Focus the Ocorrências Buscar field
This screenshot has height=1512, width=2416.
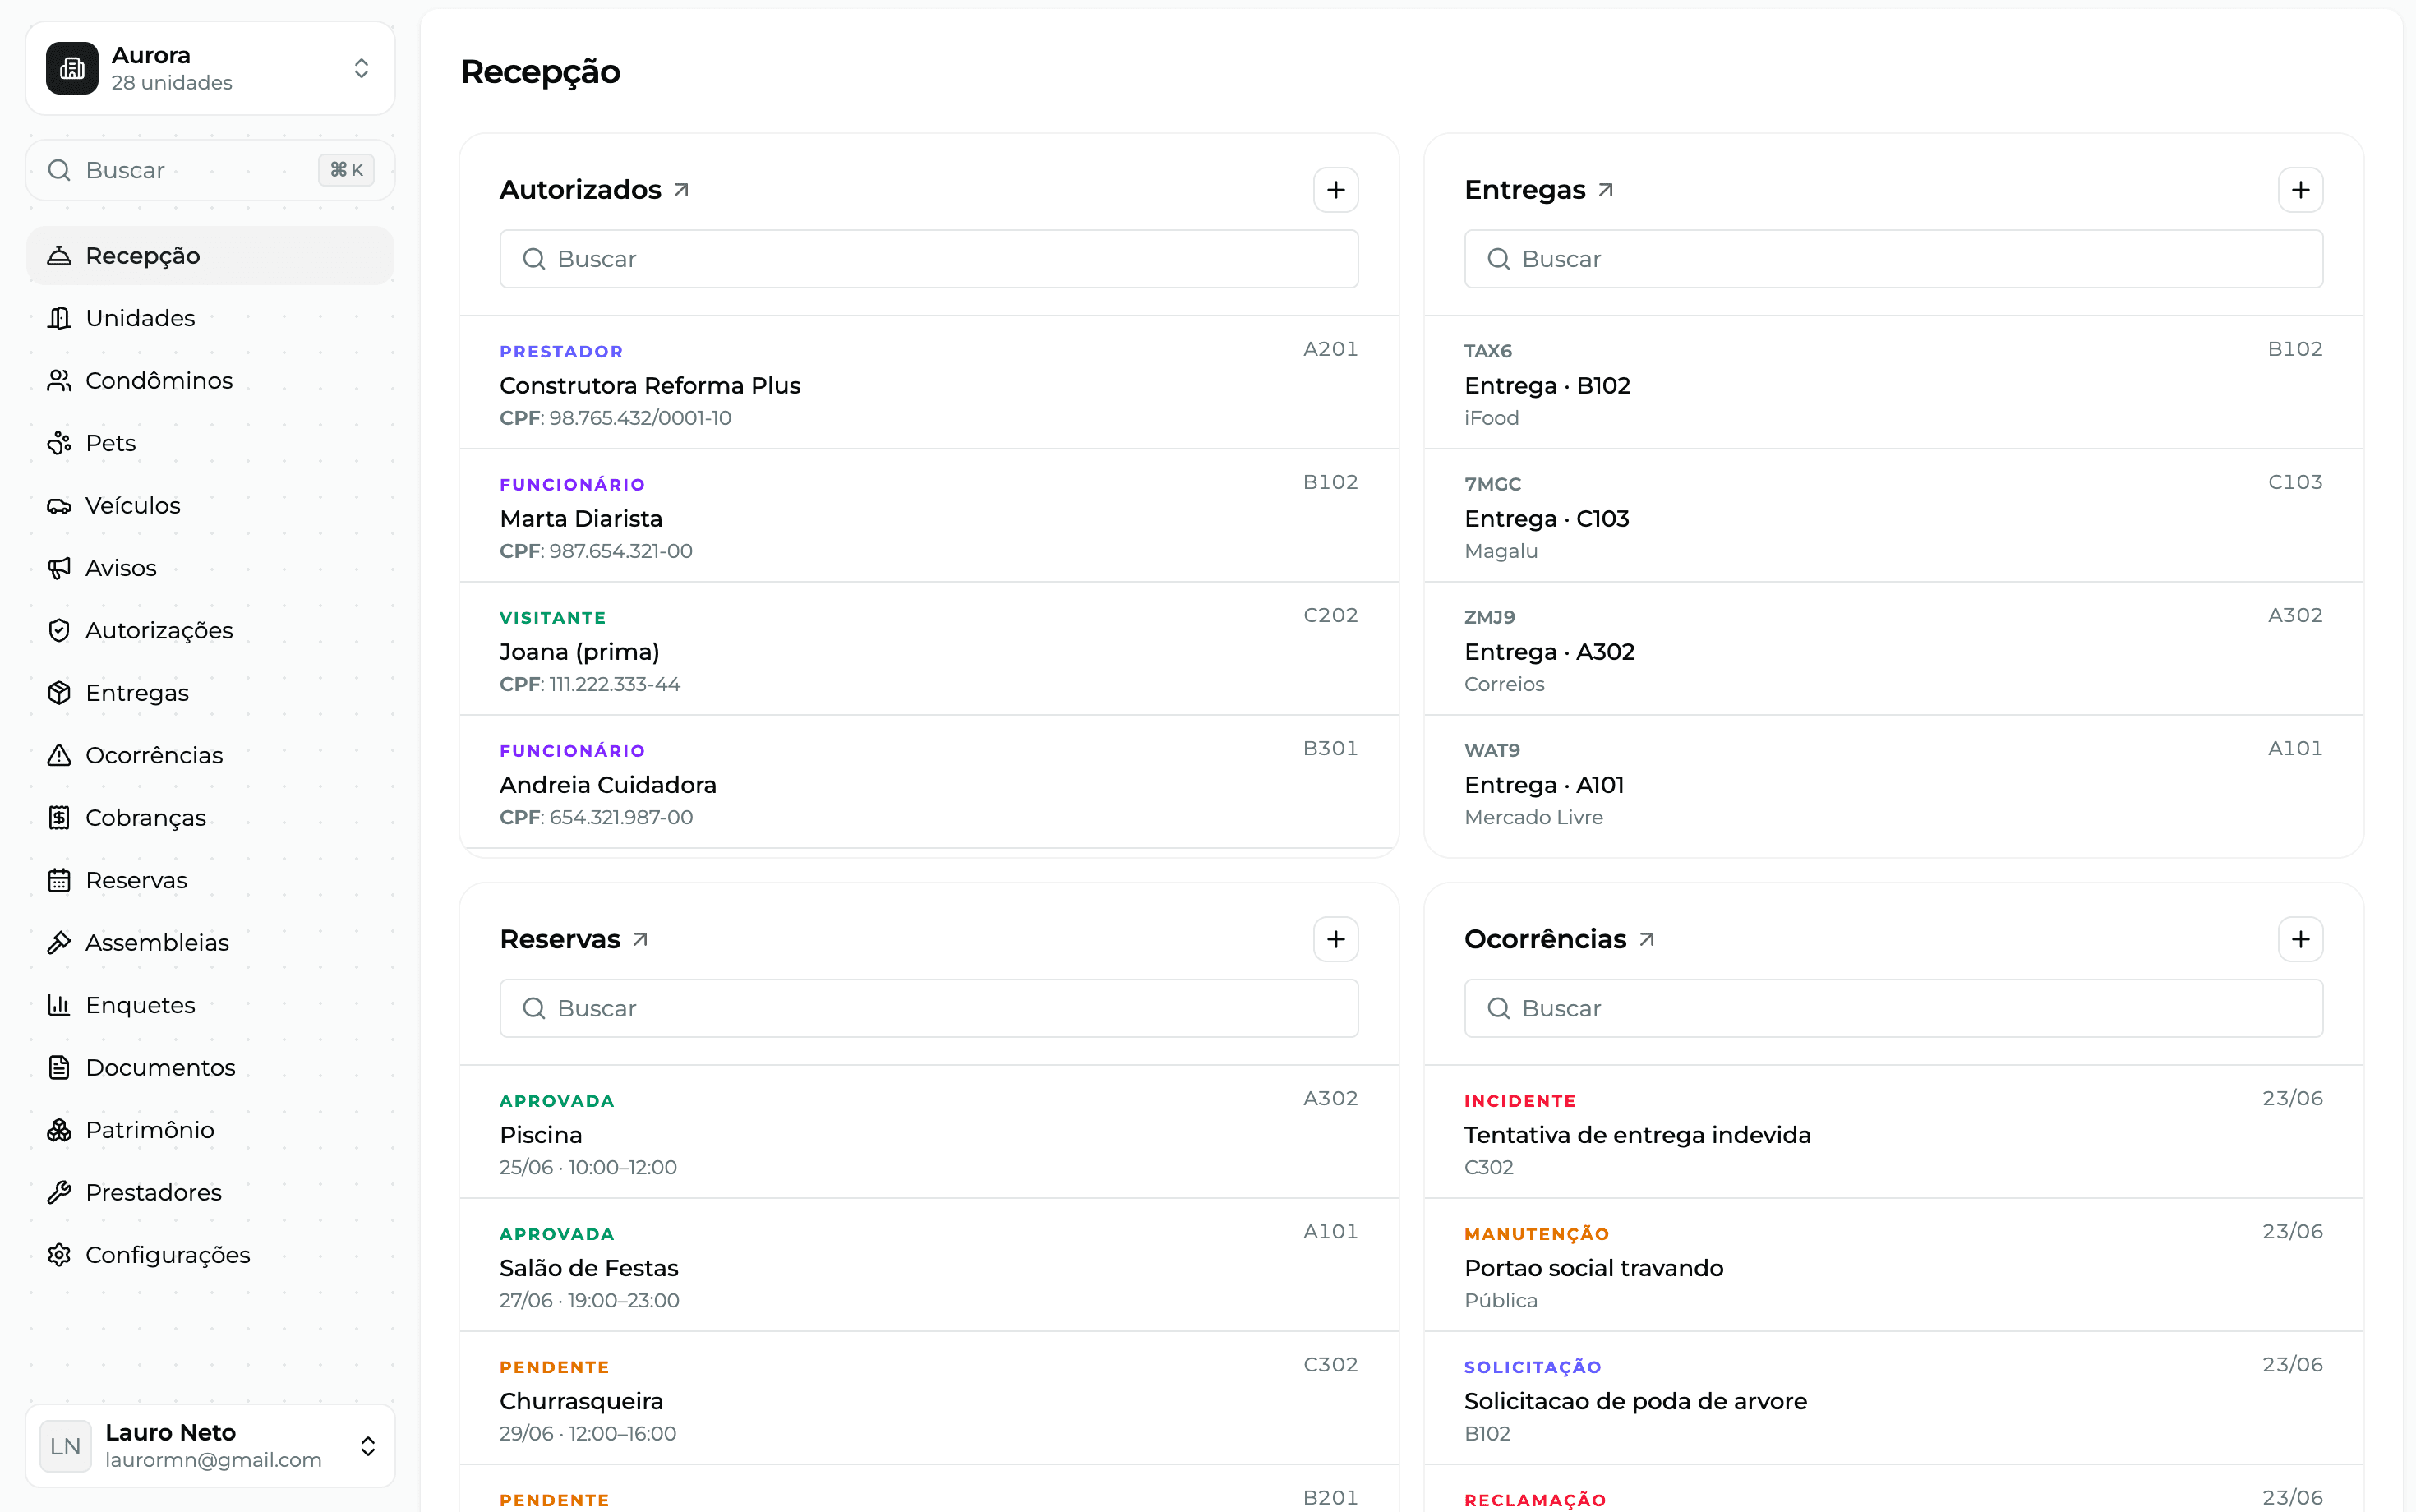1893,1008
